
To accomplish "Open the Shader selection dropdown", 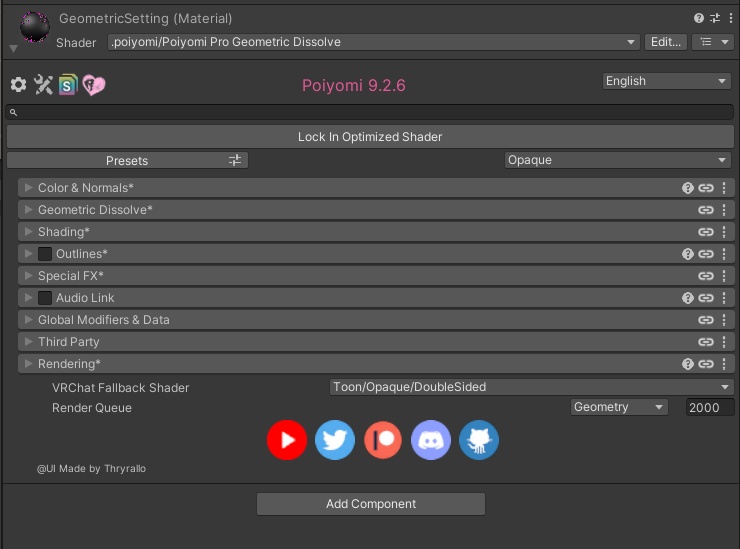I will [x=373, y=42].
